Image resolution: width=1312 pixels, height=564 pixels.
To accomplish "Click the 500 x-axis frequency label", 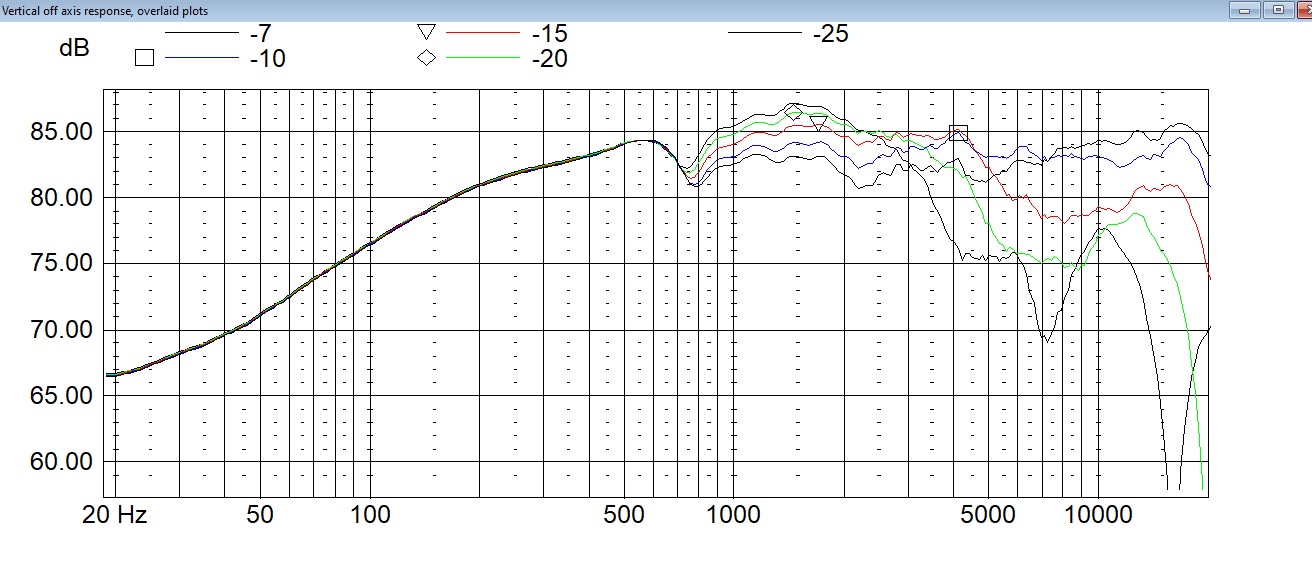I will pos(624,515).
